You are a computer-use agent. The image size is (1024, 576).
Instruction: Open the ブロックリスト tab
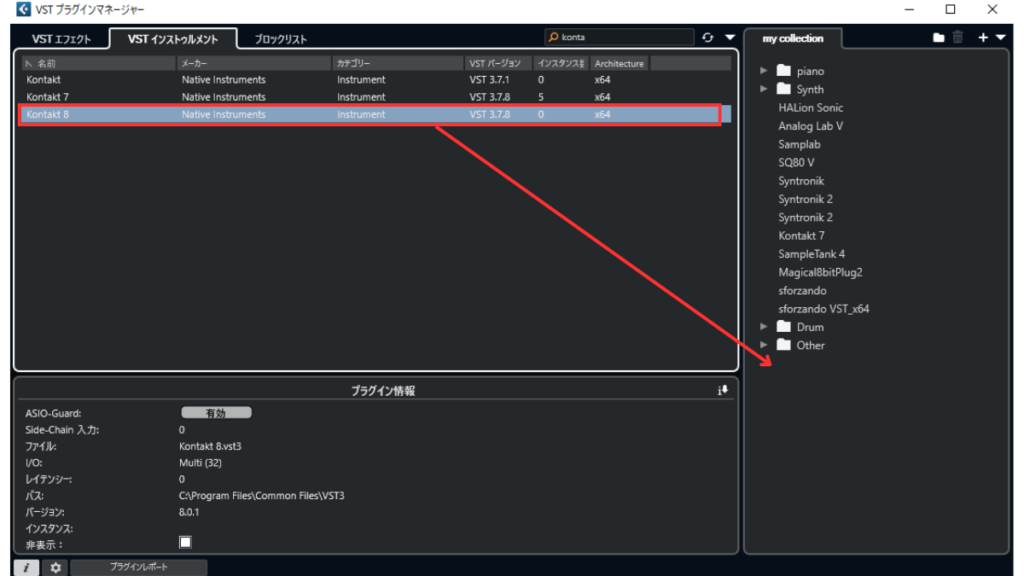tap(280, 39)
